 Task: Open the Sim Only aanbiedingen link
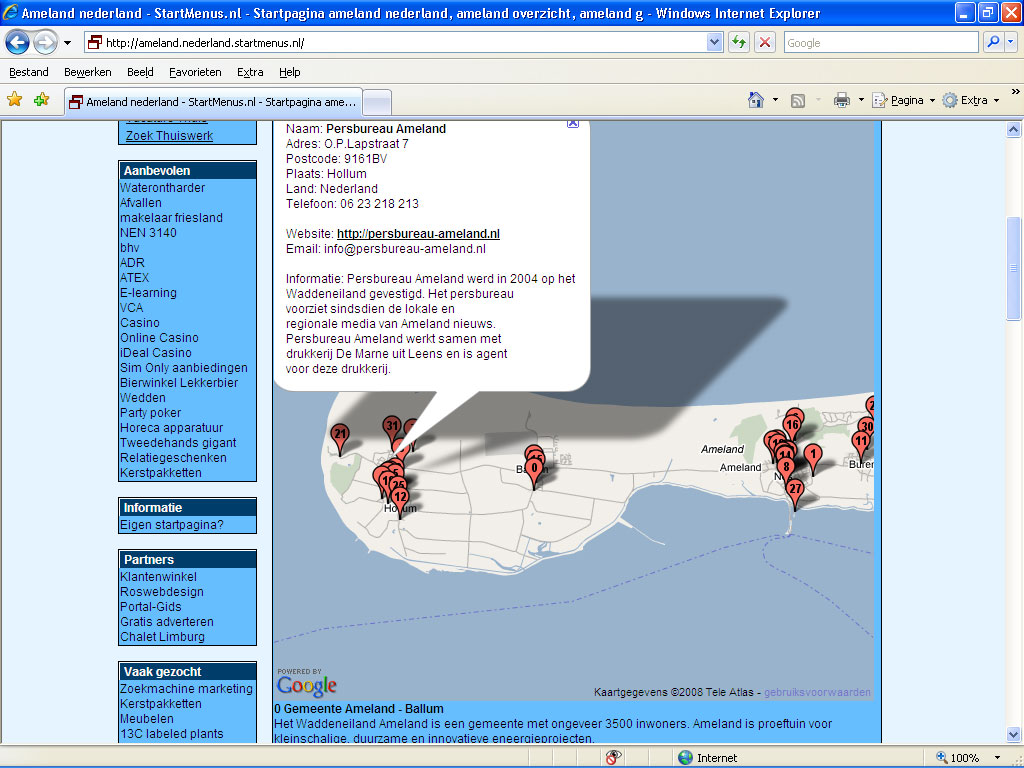(x=184, y=368)
